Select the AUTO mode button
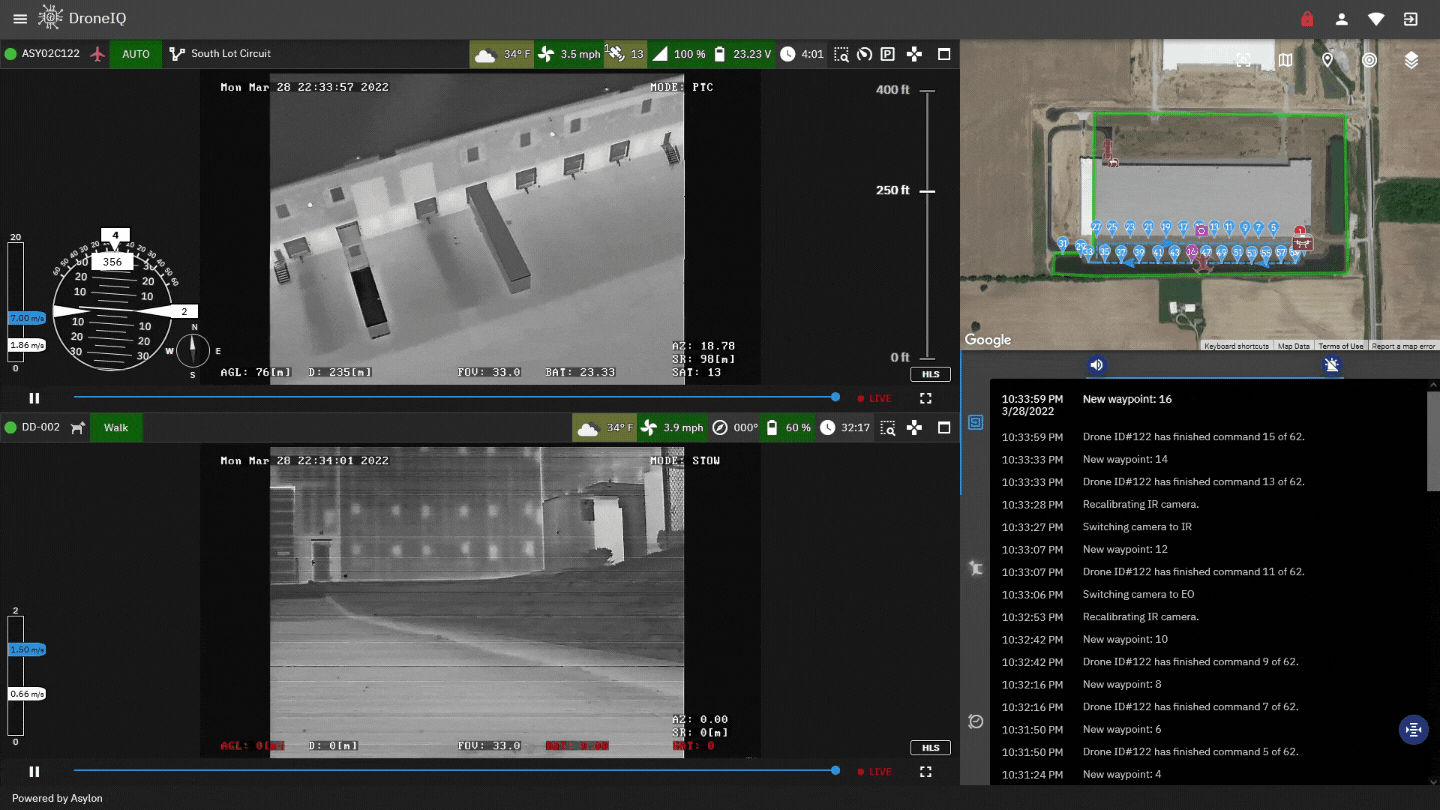1440x810 pixels. (136, 54)
